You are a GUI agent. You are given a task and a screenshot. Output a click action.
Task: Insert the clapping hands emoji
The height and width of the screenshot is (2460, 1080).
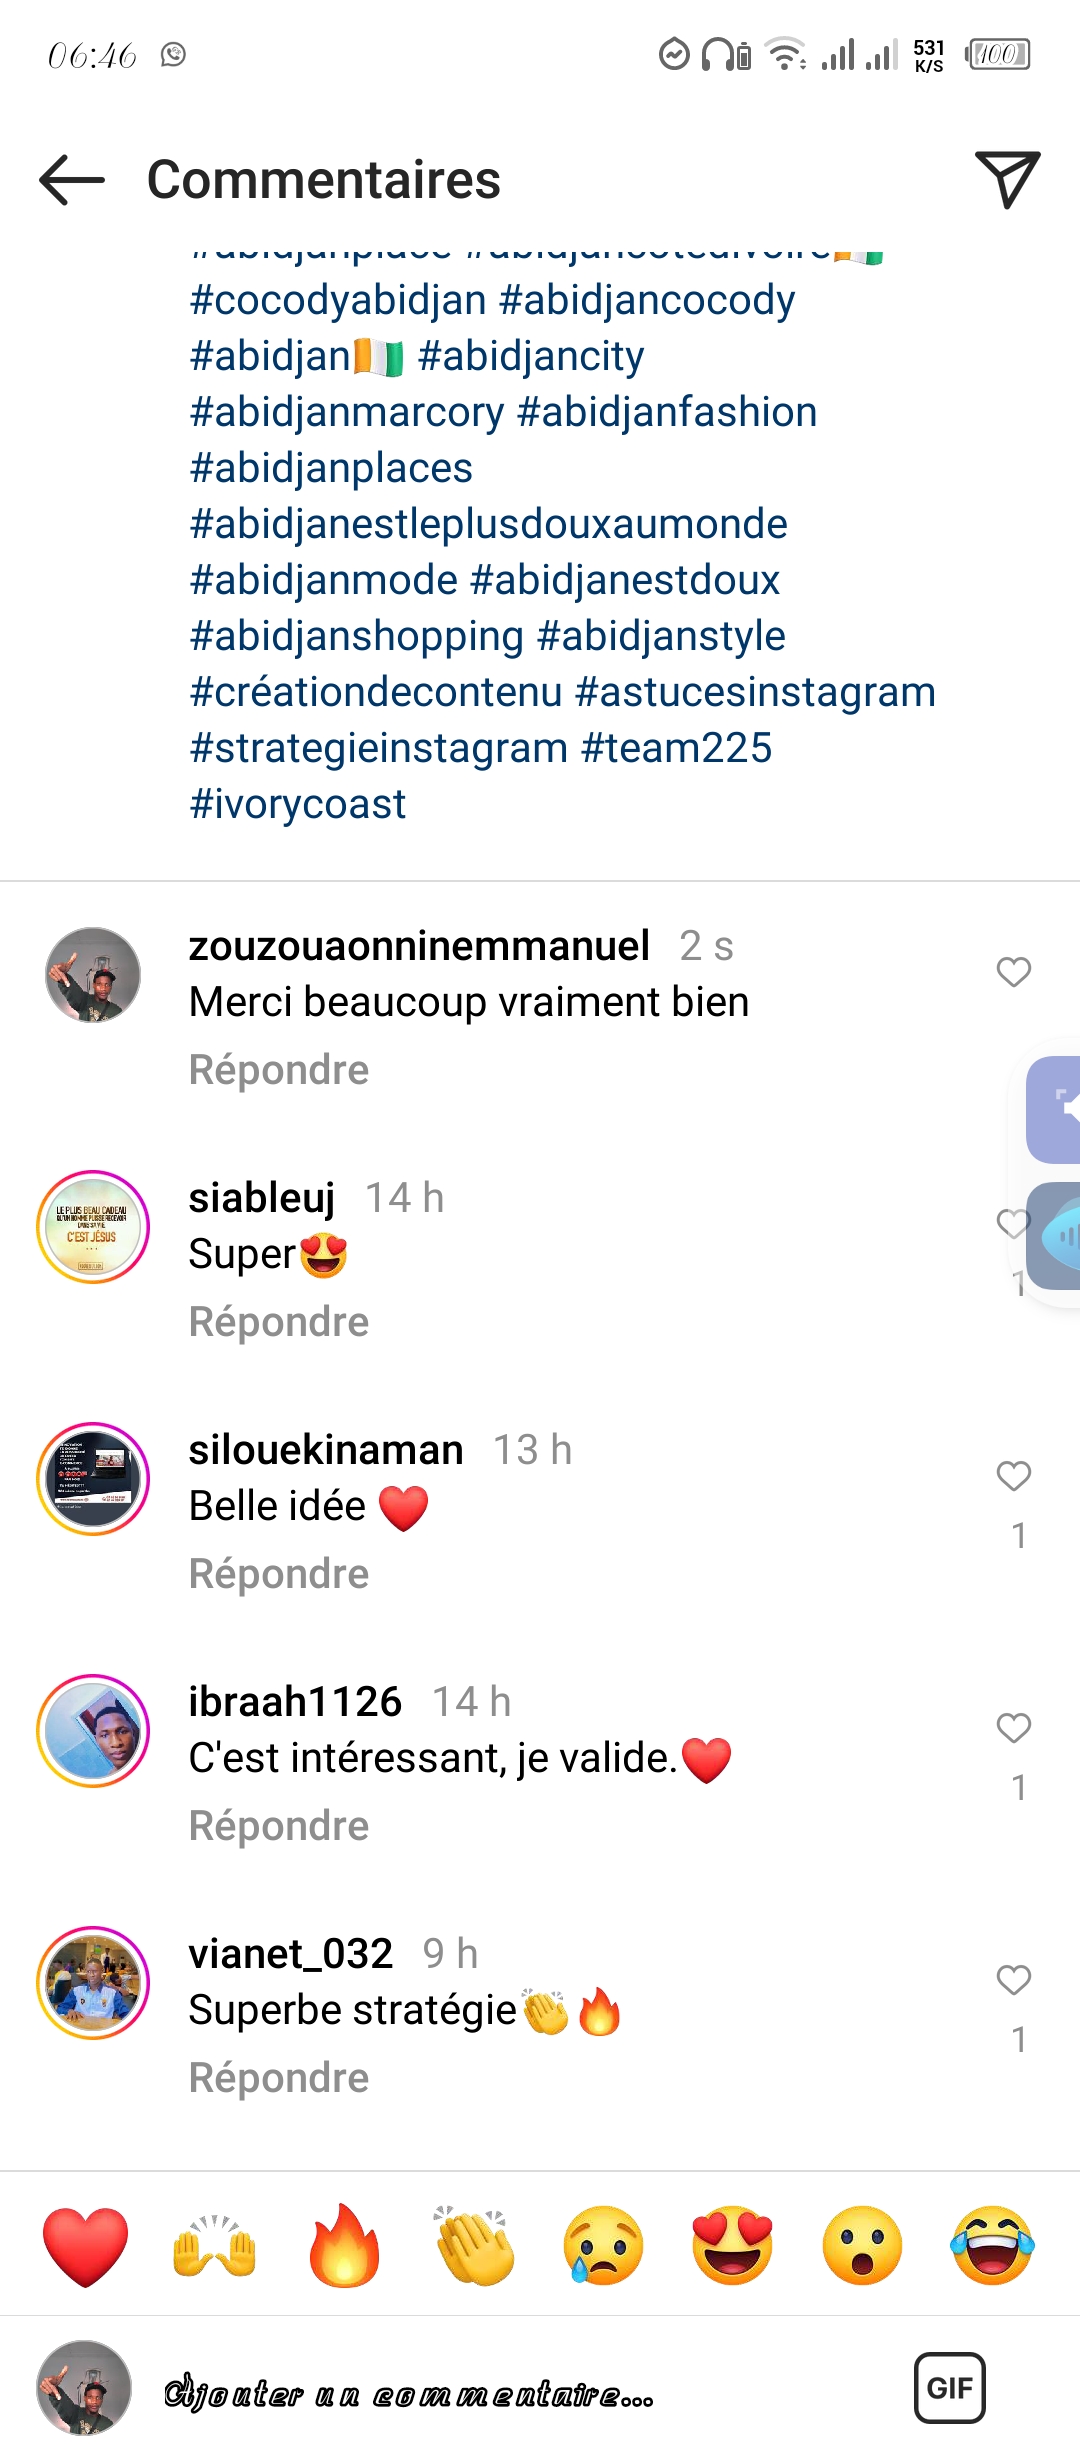coord(474,2246)
